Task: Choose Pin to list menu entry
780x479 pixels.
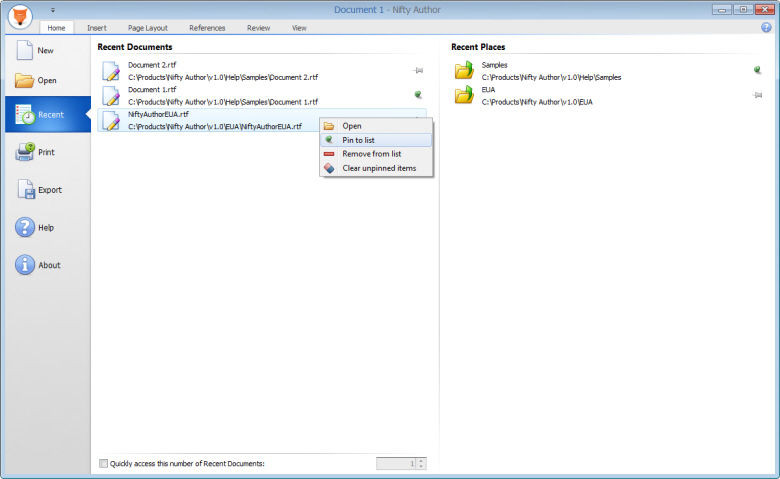Action: (x=376, y=140)
